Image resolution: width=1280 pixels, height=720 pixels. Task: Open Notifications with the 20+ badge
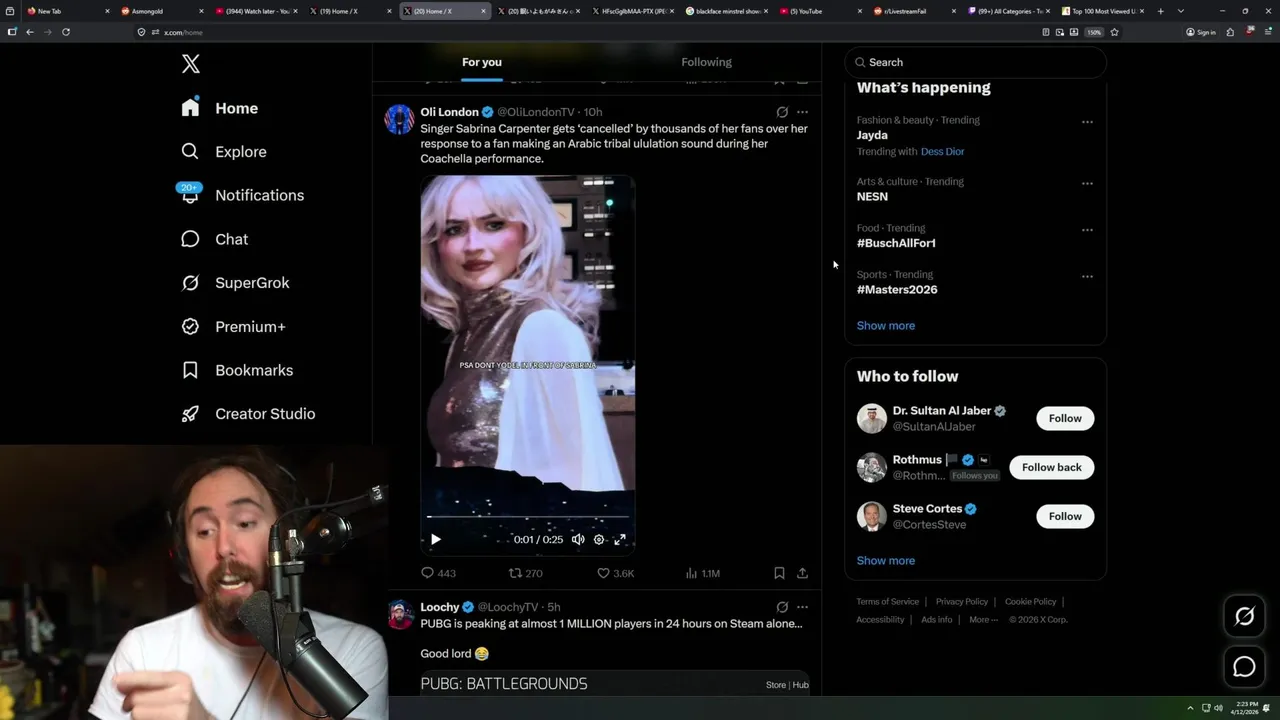pyautogui.click(x=242, y=195)
